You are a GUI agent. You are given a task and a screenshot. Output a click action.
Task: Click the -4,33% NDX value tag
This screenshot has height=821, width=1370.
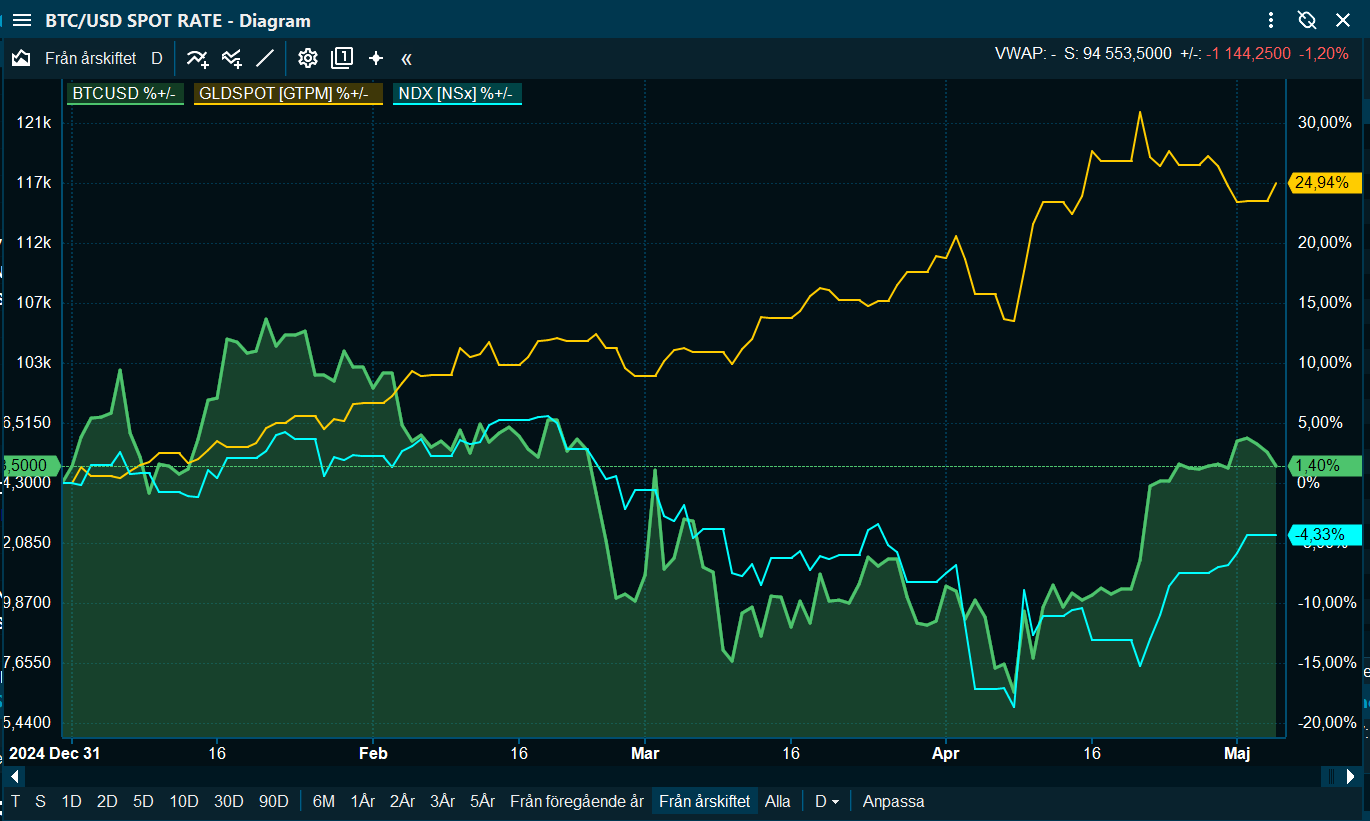[x=1324, y=535]
